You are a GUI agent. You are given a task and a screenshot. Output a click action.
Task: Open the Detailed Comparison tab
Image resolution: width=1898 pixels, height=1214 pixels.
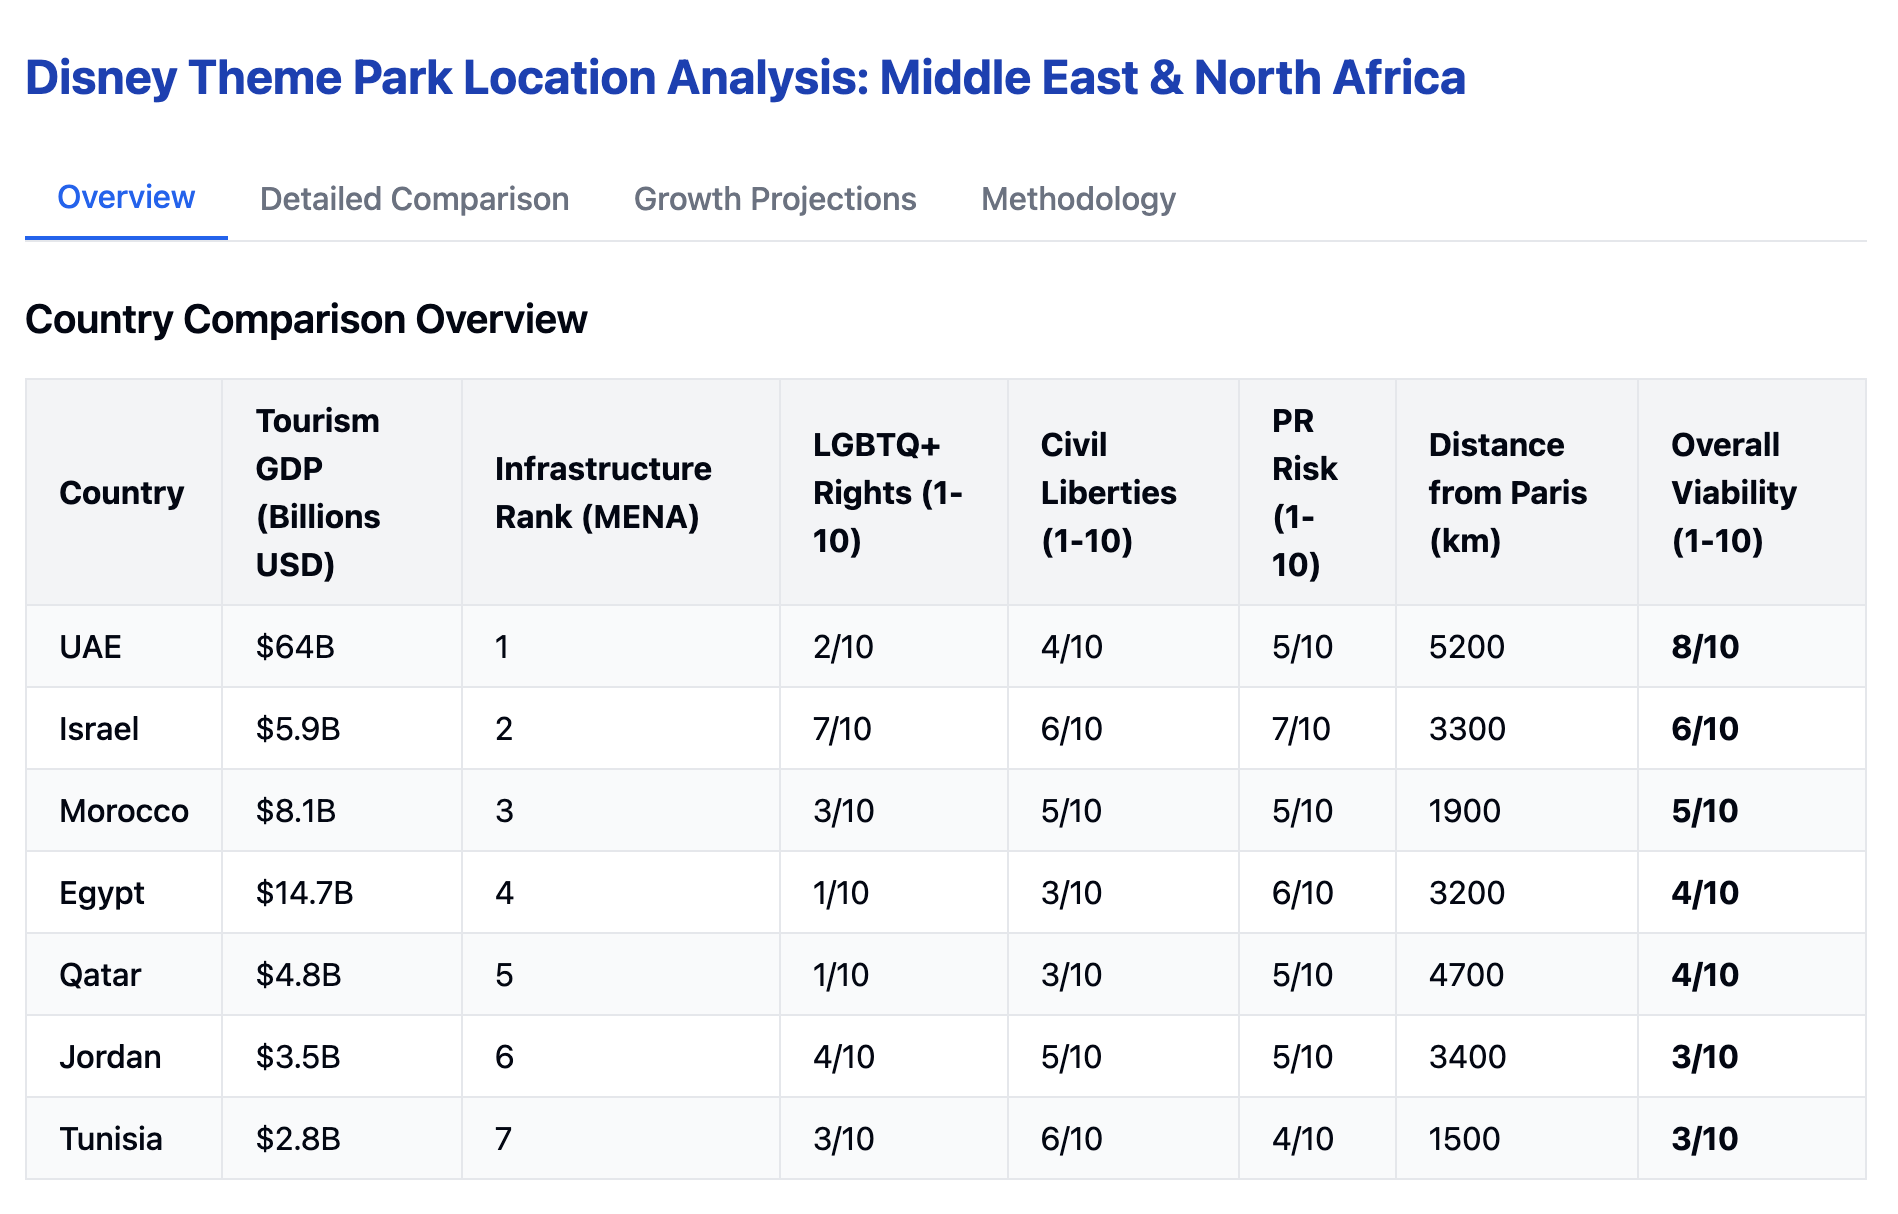click(x=414, y=199)
